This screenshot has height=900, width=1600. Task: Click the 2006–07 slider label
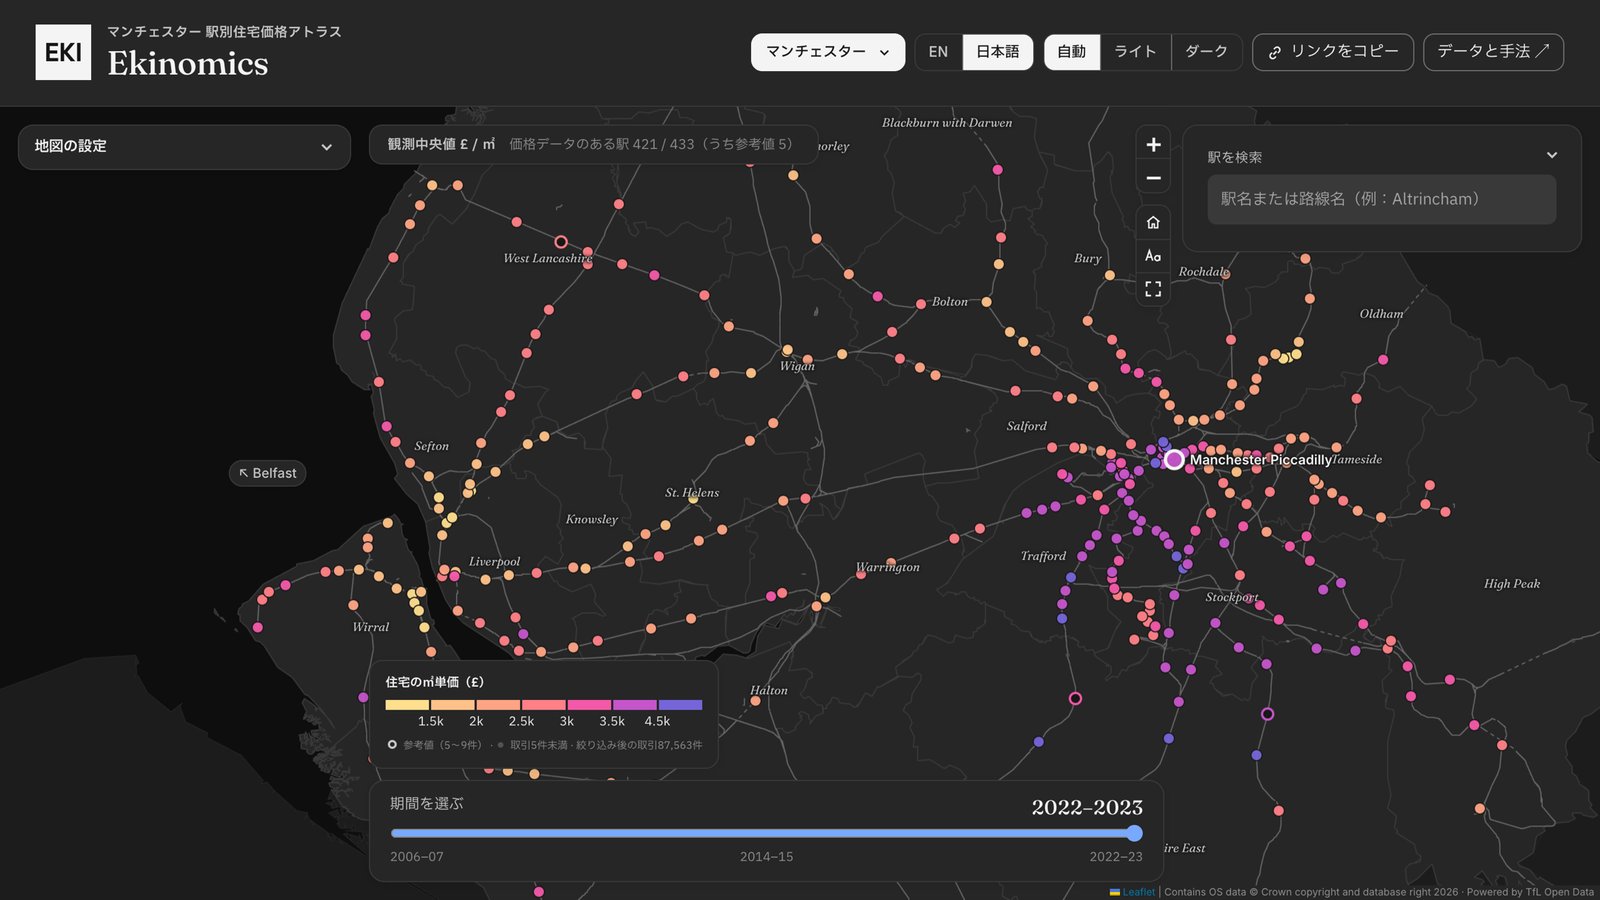coord(417,857)
